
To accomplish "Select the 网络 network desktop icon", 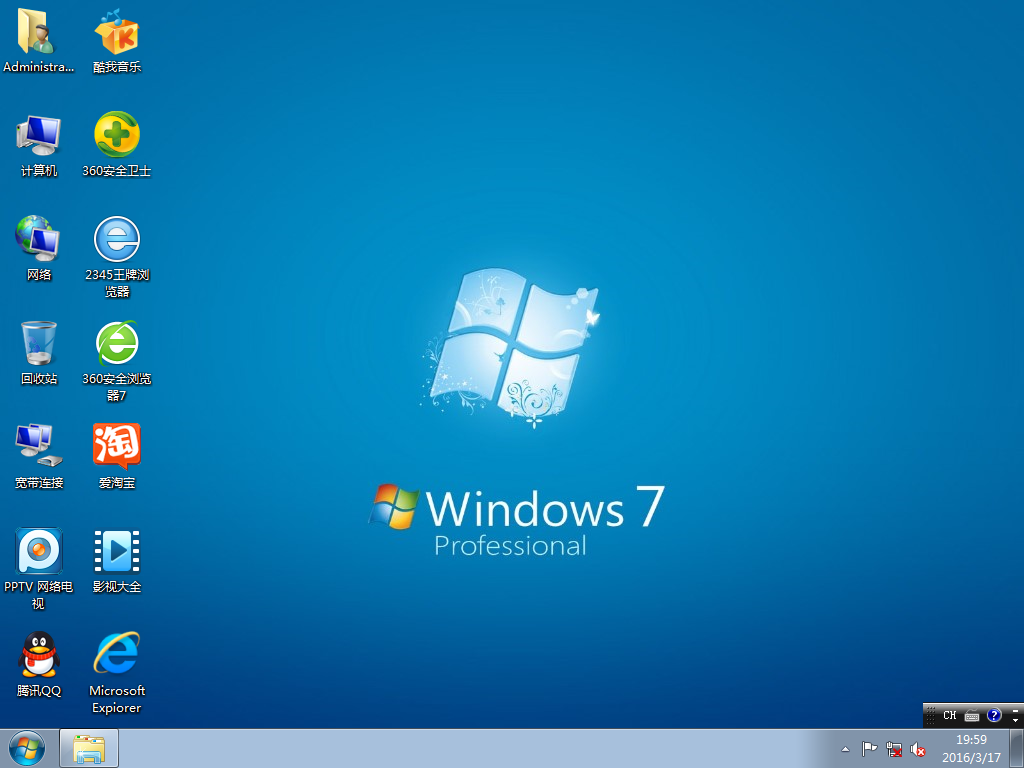I will (39, 249).
